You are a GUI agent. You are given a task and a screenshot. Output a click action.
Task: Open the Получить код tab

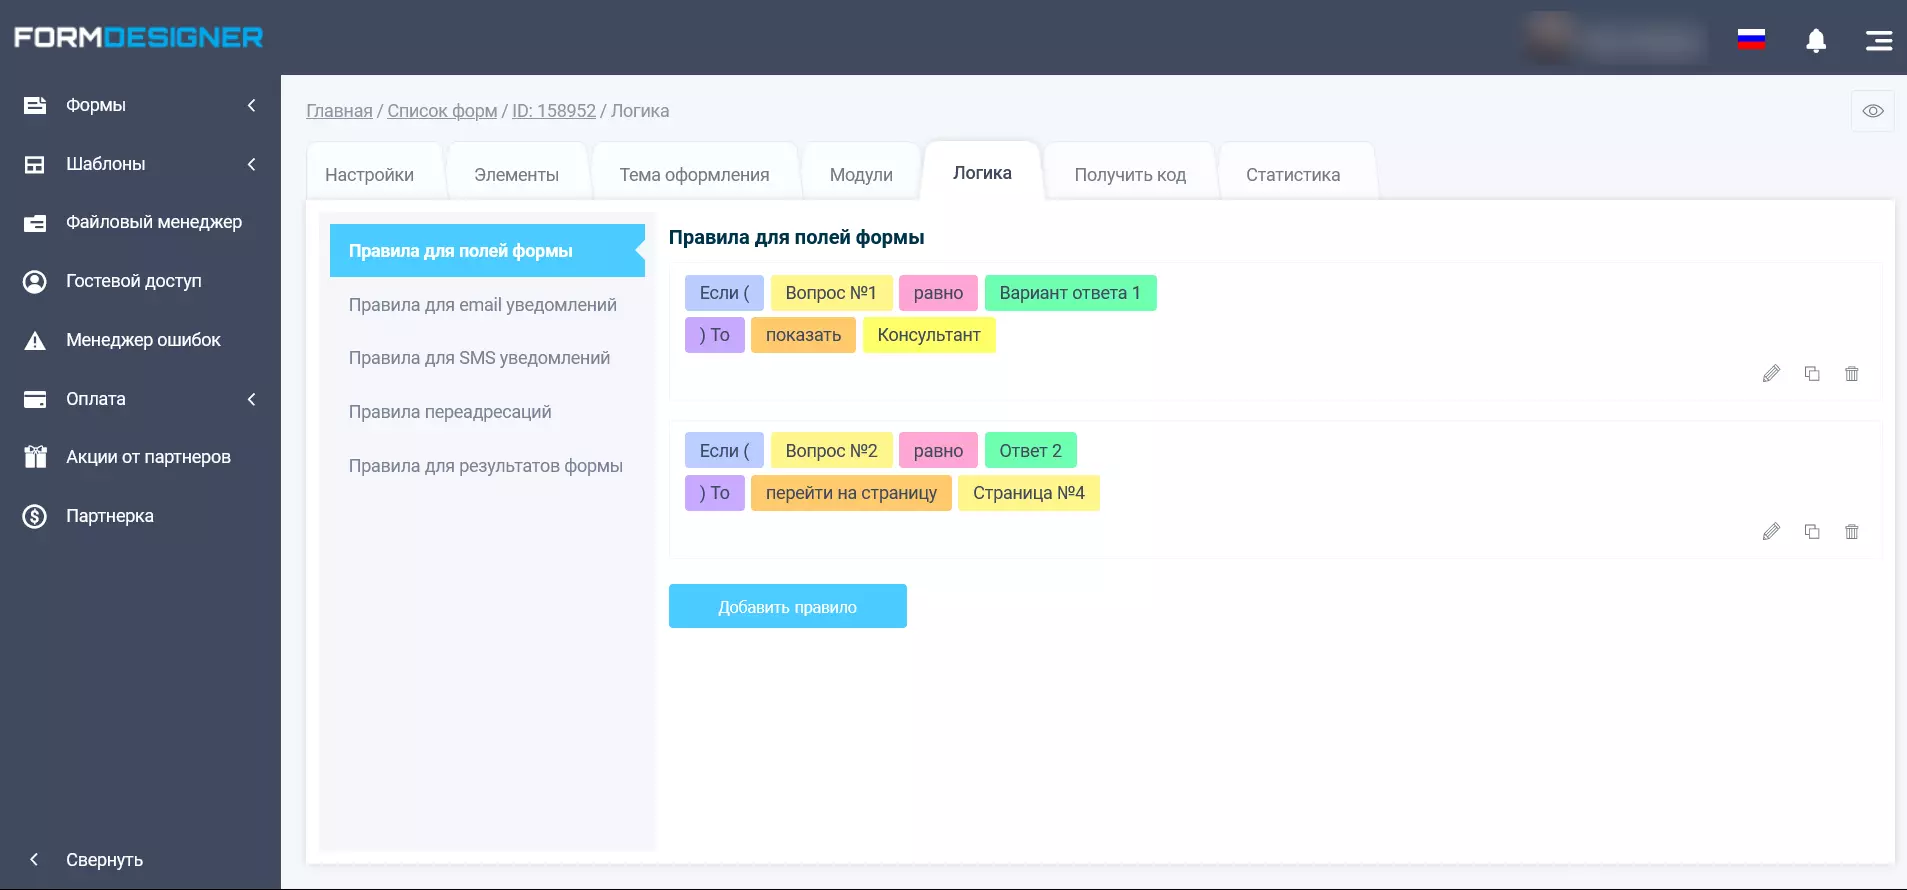point(1130,175)
